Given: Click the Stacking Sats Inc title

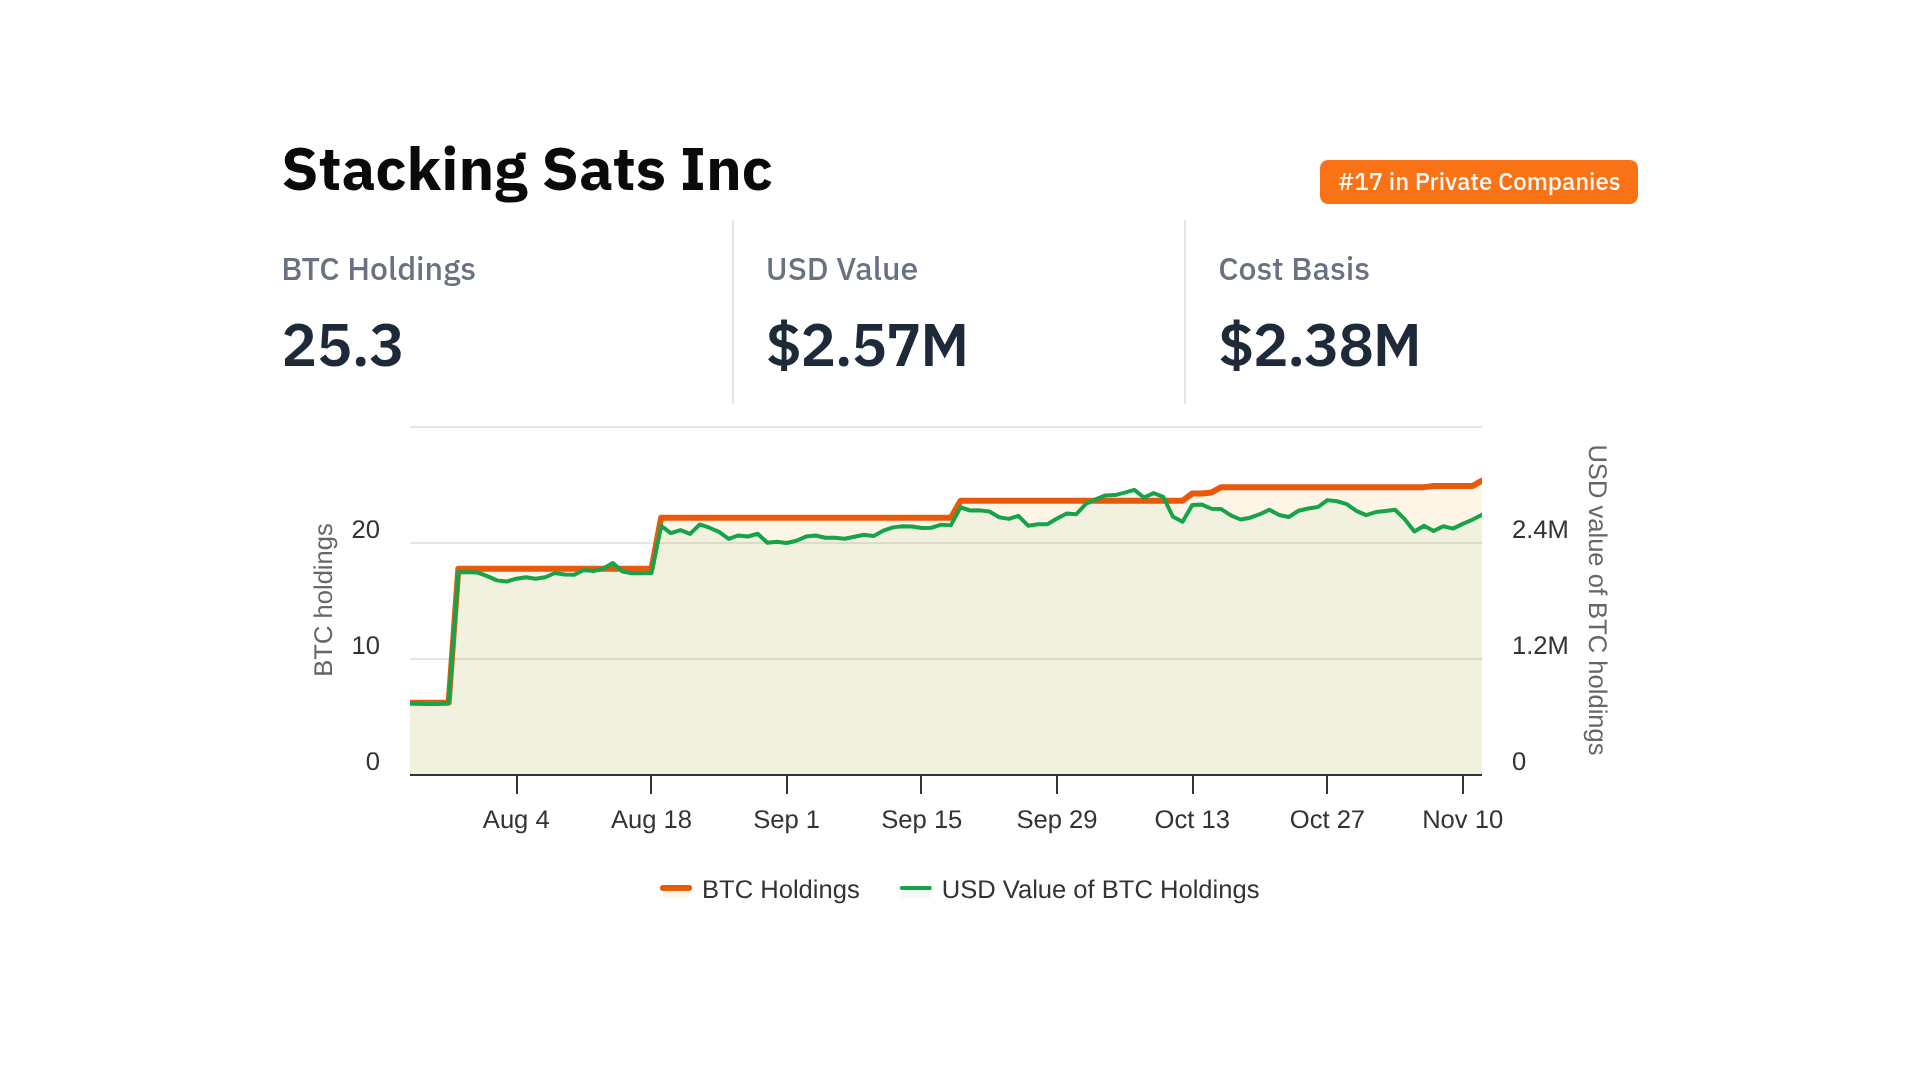Looking at the screenshot, I should (x=527, y=169).
